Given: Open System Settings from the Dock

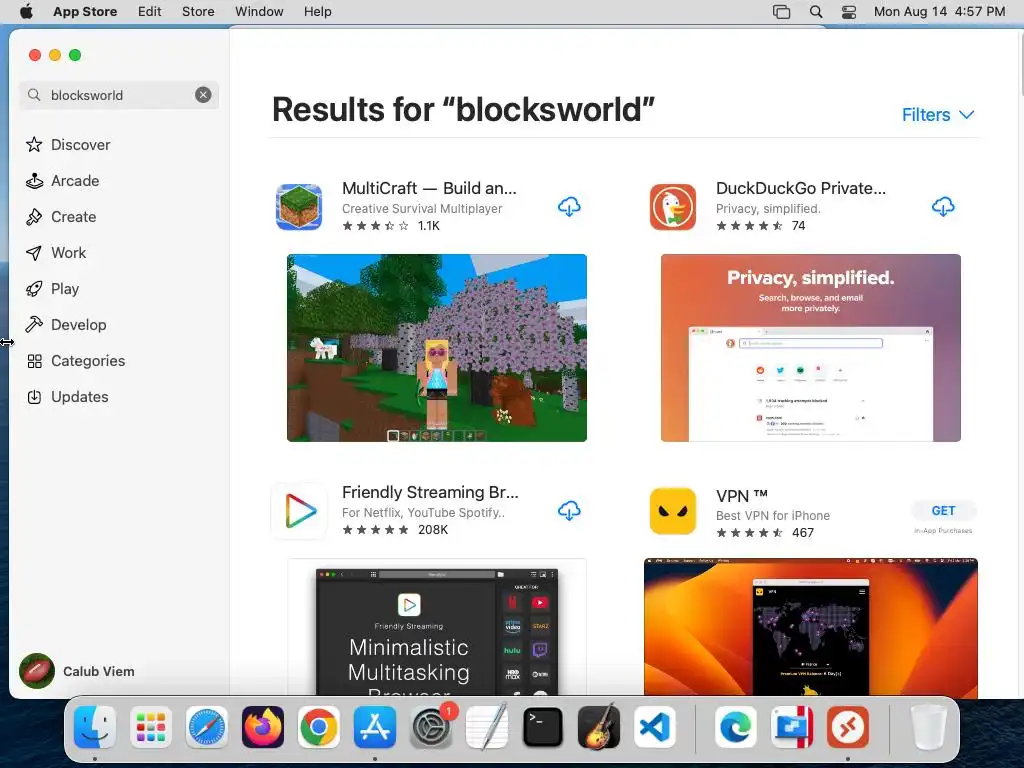Looking at the screenshot, I should pos(431,727).
